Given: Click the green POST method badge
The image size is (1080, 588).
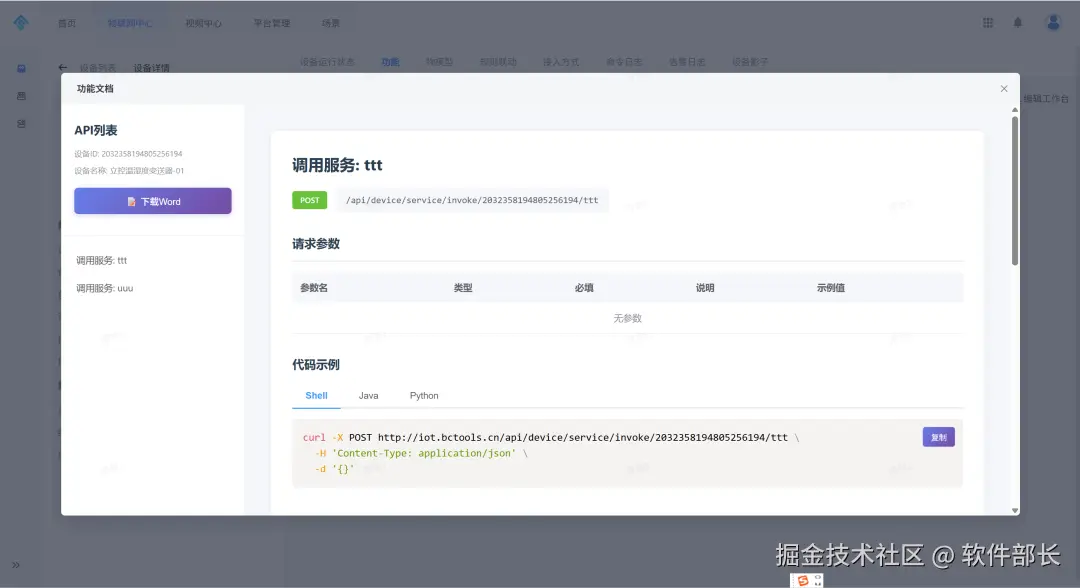Looking at the screenshot, I should pos(309,199).
